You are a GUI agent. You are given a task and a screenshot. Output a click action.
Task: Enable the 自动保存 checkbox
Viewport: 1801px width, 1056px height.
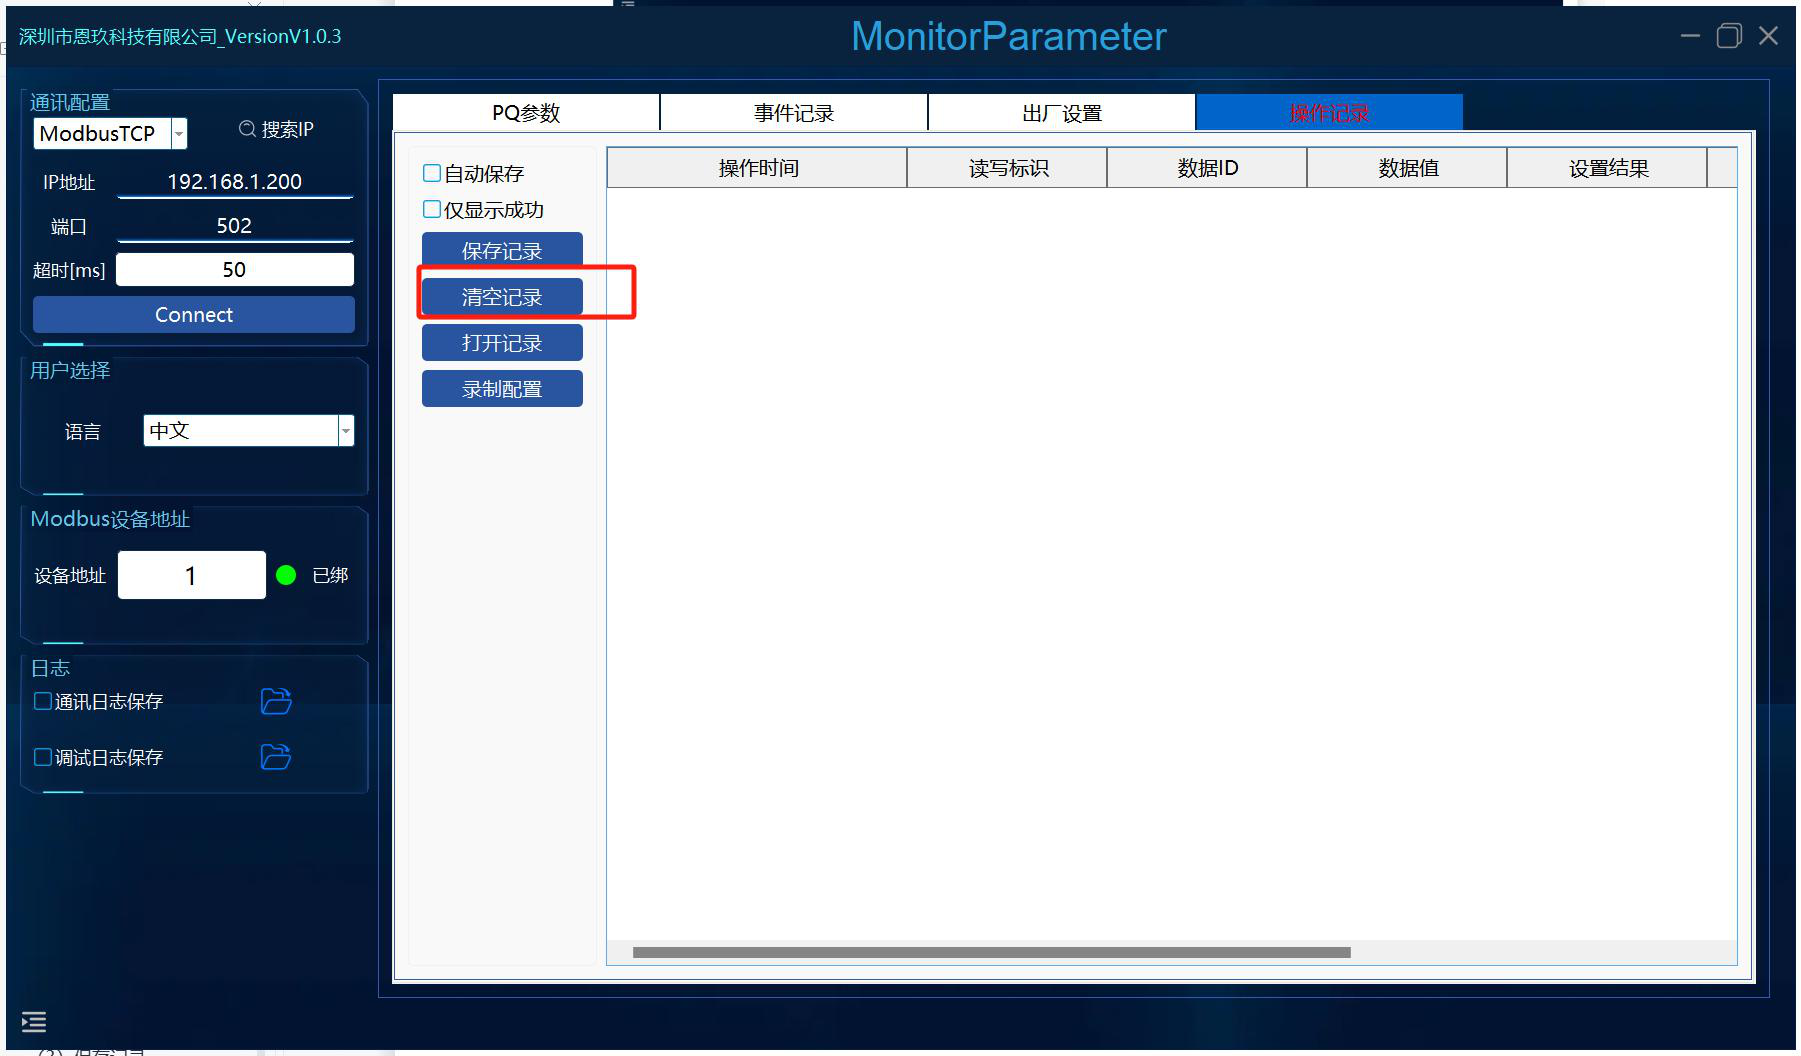coord(432,173)
